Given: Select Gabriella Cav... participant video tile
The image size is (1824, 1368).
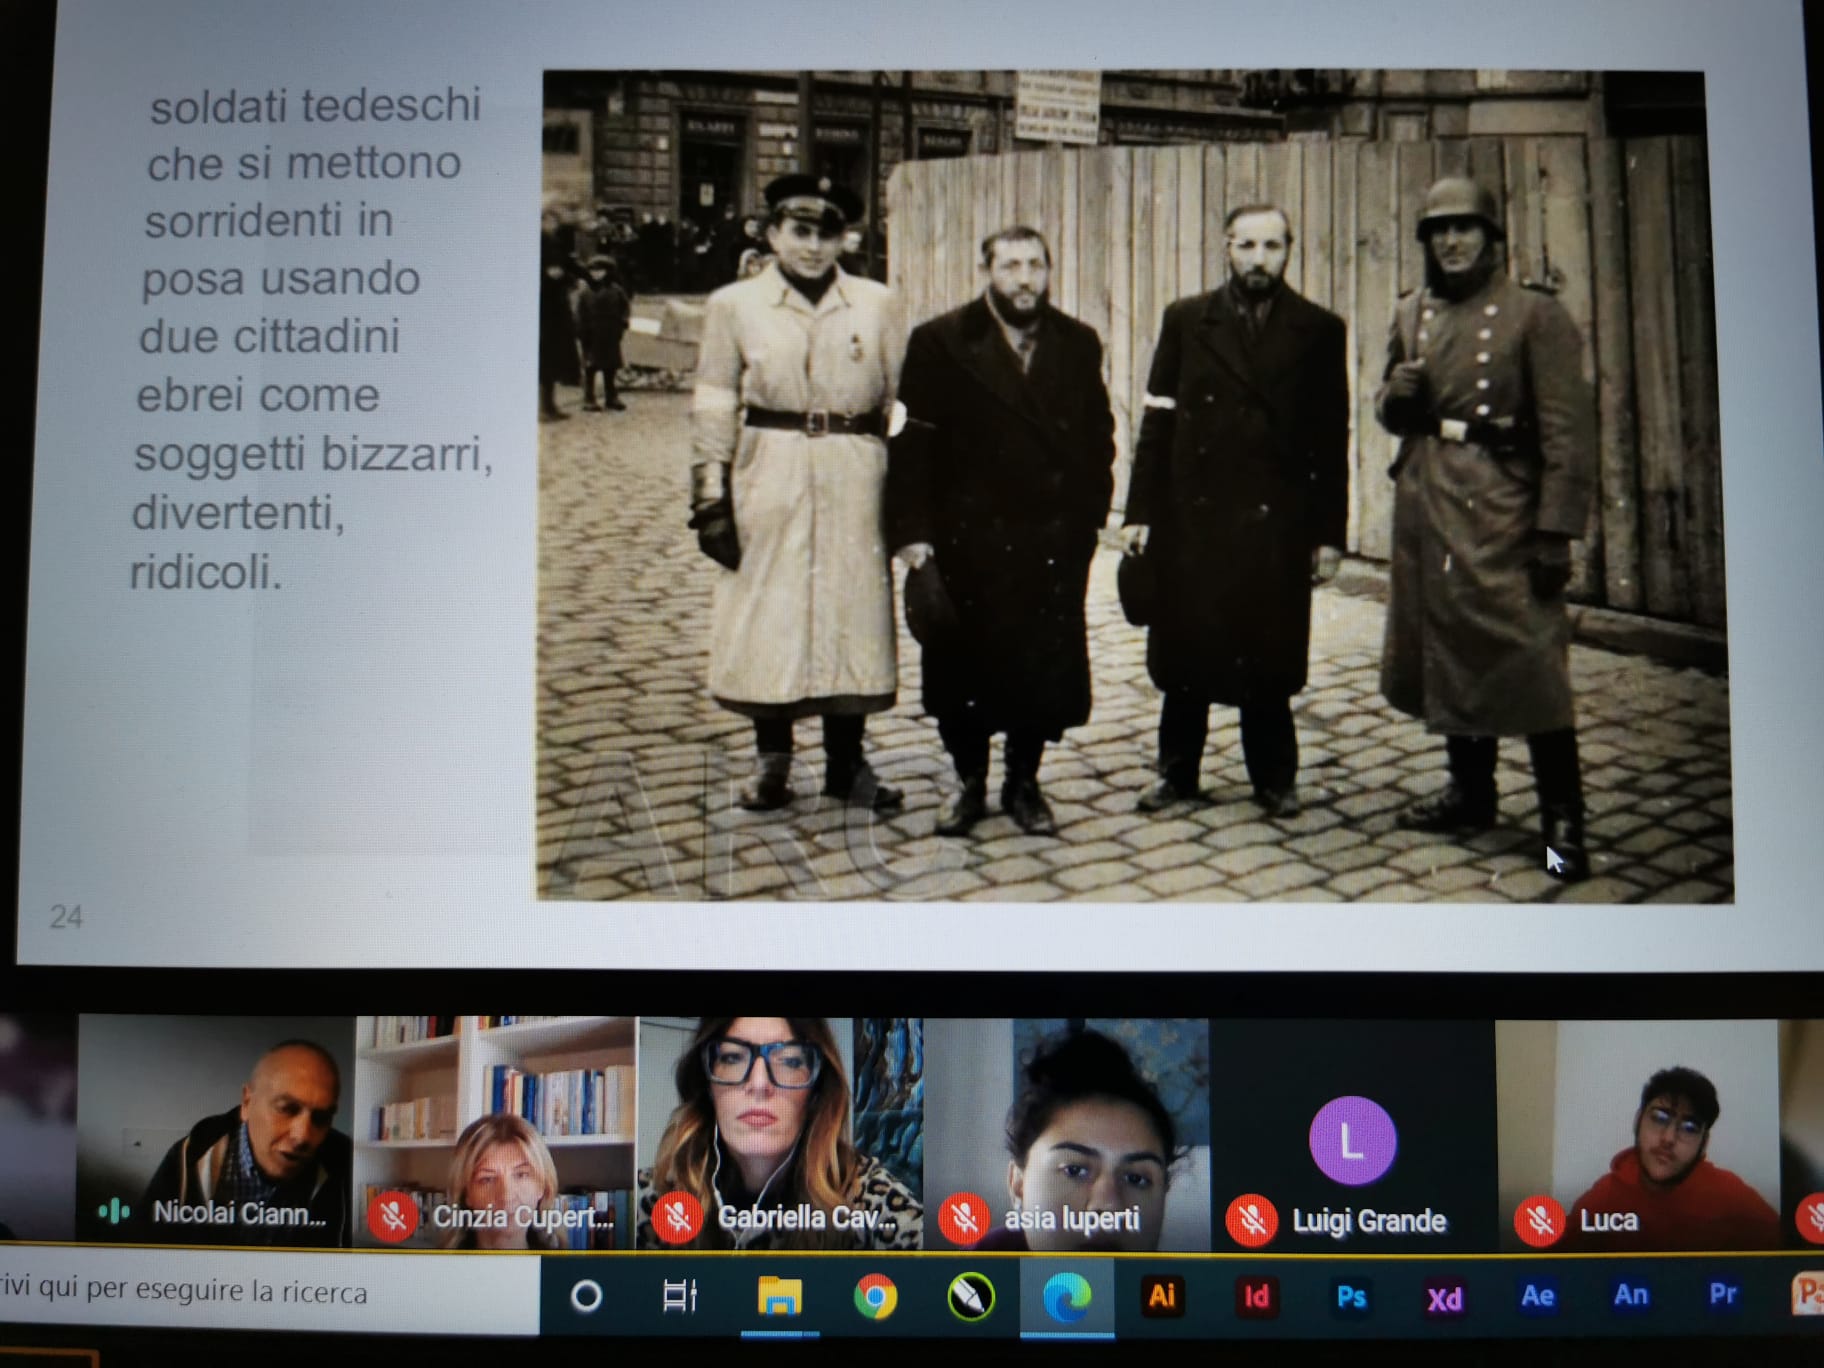Looking at the screenshot, I should tap(780, 1134).
